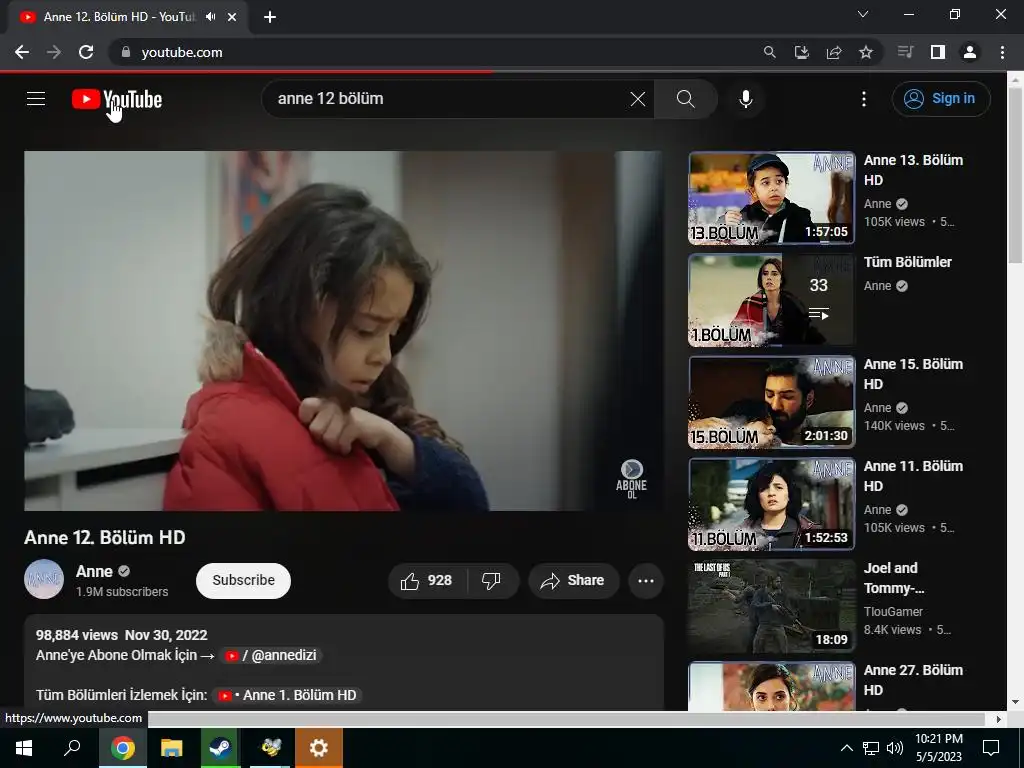This screenshot has height=768, width=1024.
Task: Open the YouTube hamburger guide menu
Action: pyautogui.click(x=36, y=99)
